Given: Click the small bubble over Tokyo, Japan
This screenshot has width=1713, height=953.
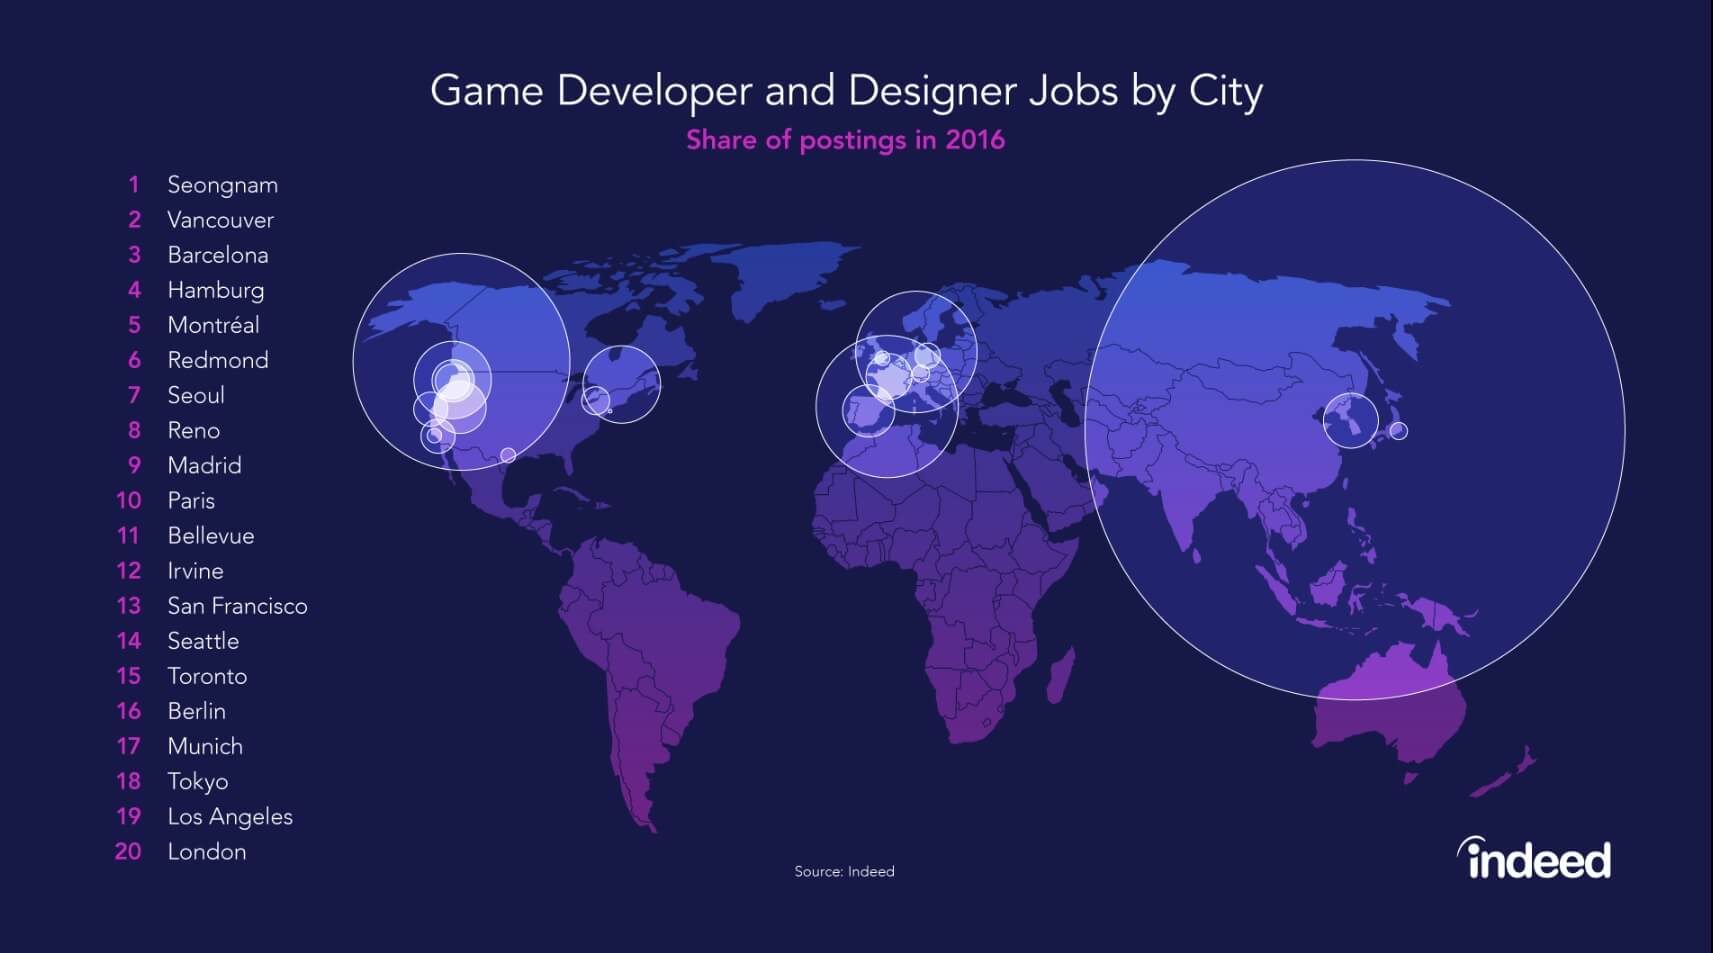Looking at the screenshot, I should [1399, 431].
